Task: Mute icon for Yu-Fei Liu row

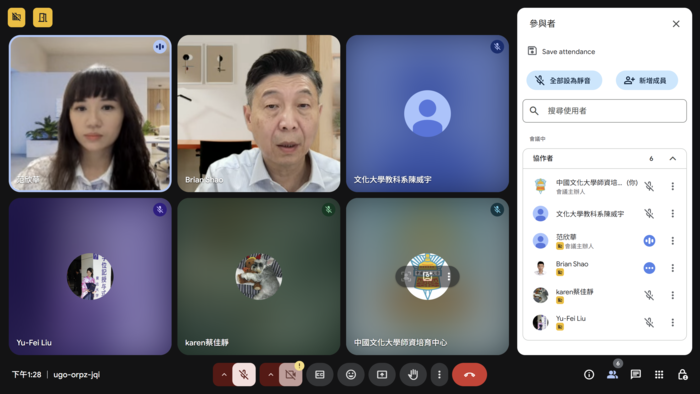Action: [x=649, y=323]
